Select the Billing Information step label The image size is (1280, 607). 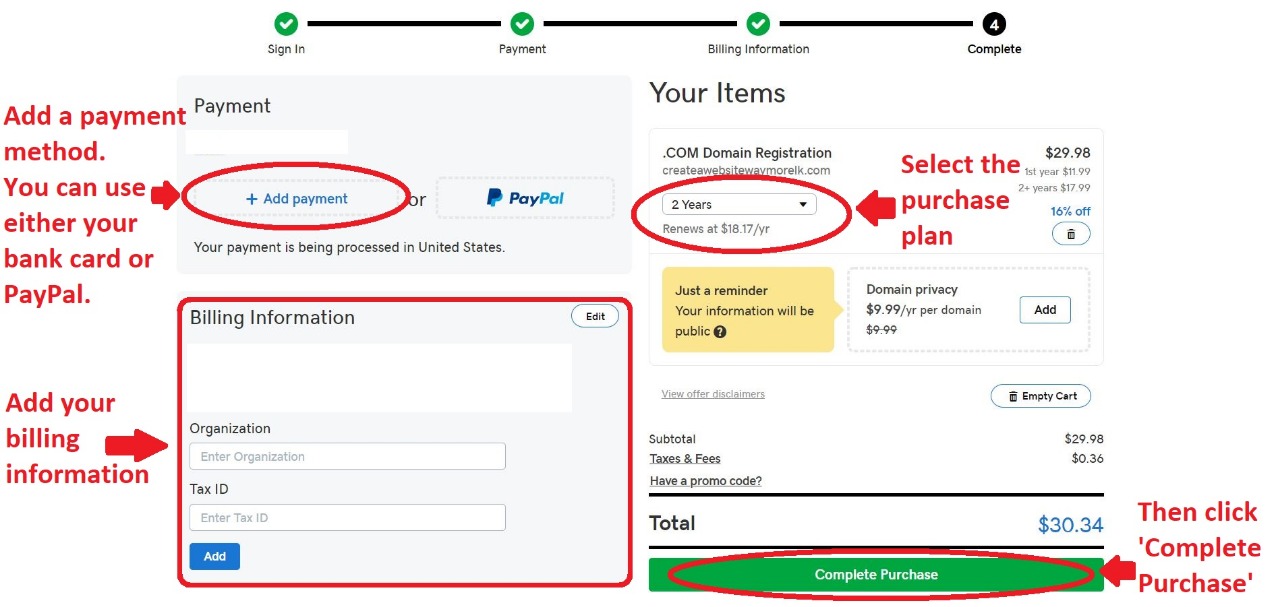click(758, 49)
